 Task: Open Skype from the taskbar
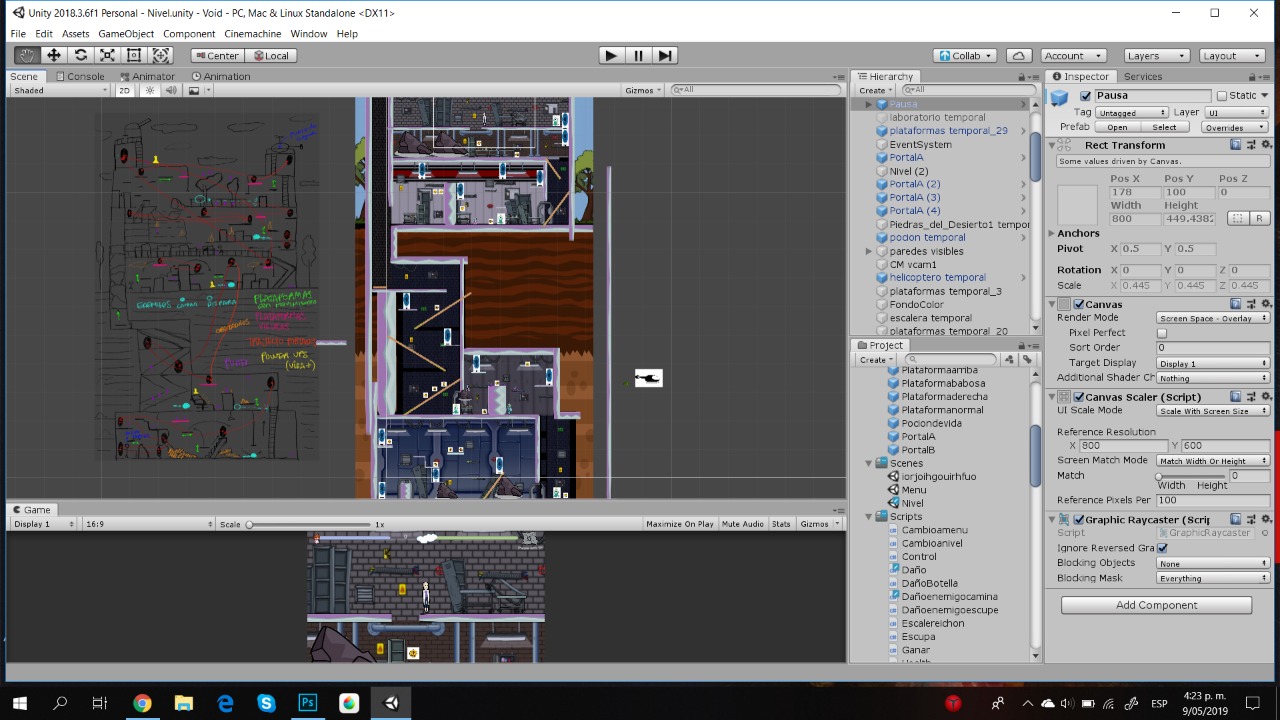click(266, 703)
